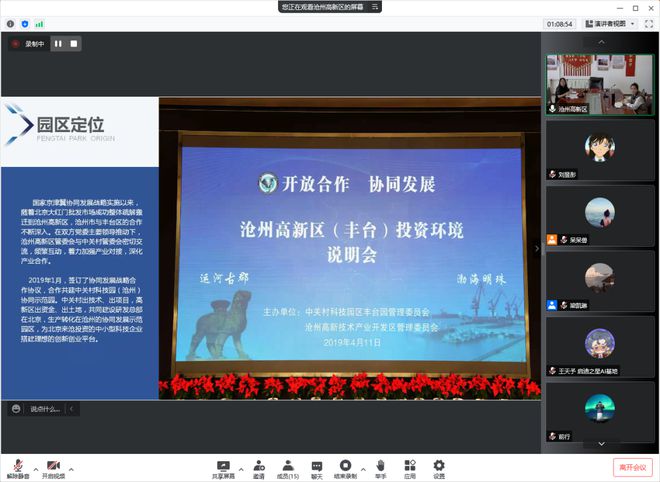This screenshot has width=660, height=482.
Task: Enter fullscreen mode with corner brackets icon
Action: click(649, 24)
